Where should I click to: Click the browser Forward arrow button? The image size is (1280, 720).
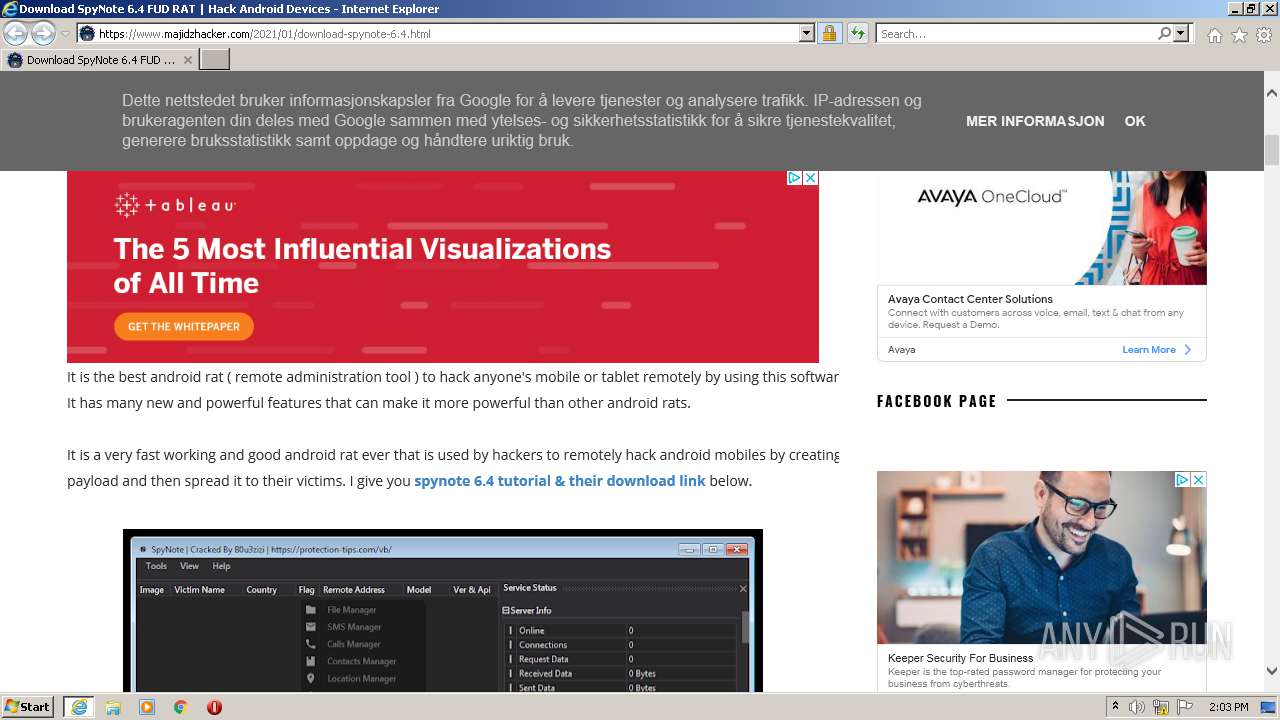[x=43, y=34]
